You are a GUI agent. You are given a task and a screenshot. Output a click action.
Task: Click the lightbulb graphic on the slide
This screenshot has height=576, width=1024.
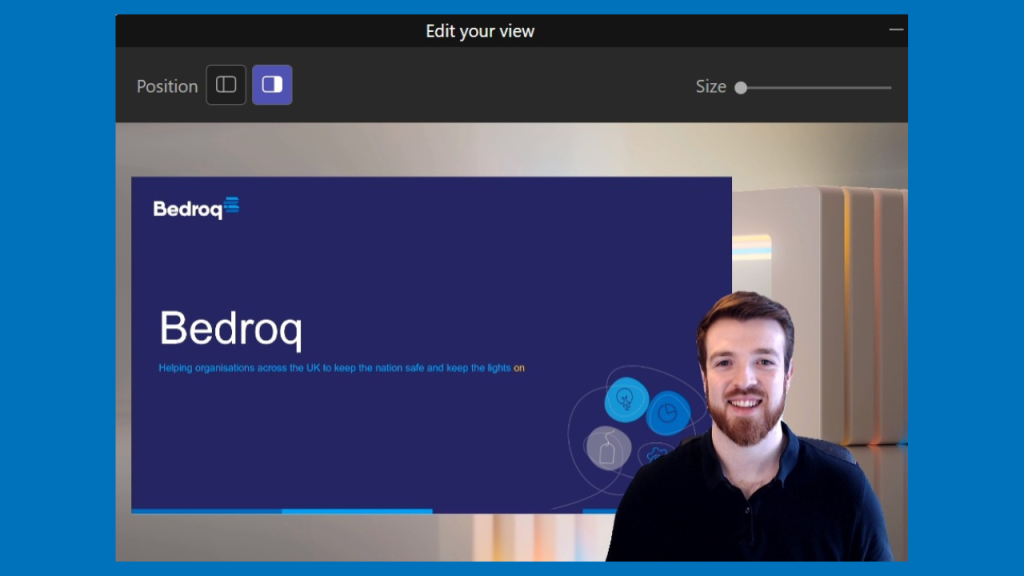tap(626, 400)
